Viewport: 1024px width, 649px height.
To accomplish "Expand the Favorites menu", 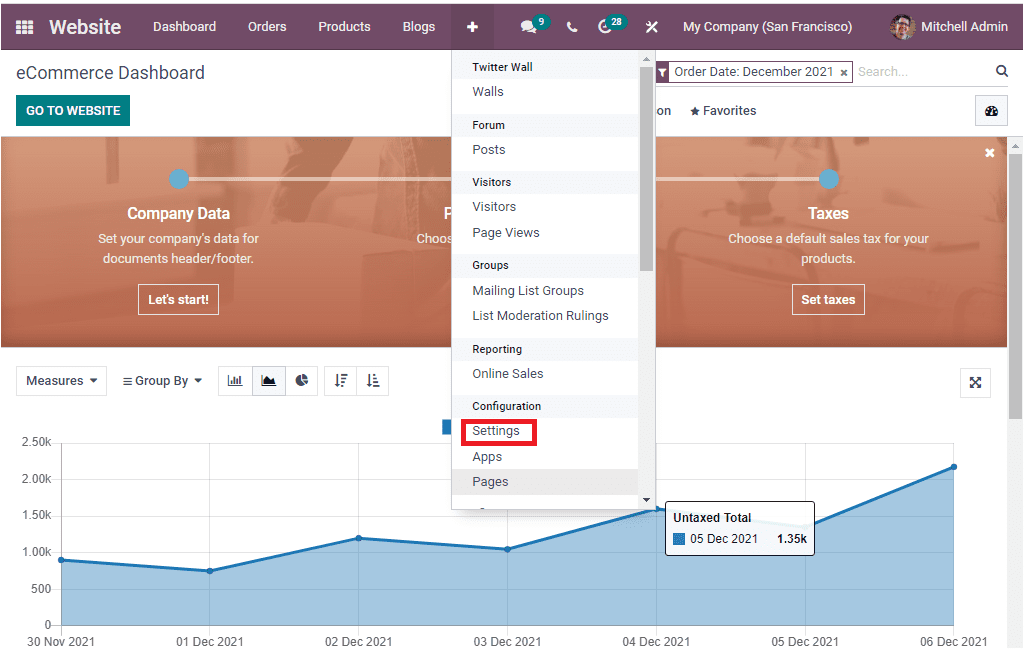I will (722, 110).
